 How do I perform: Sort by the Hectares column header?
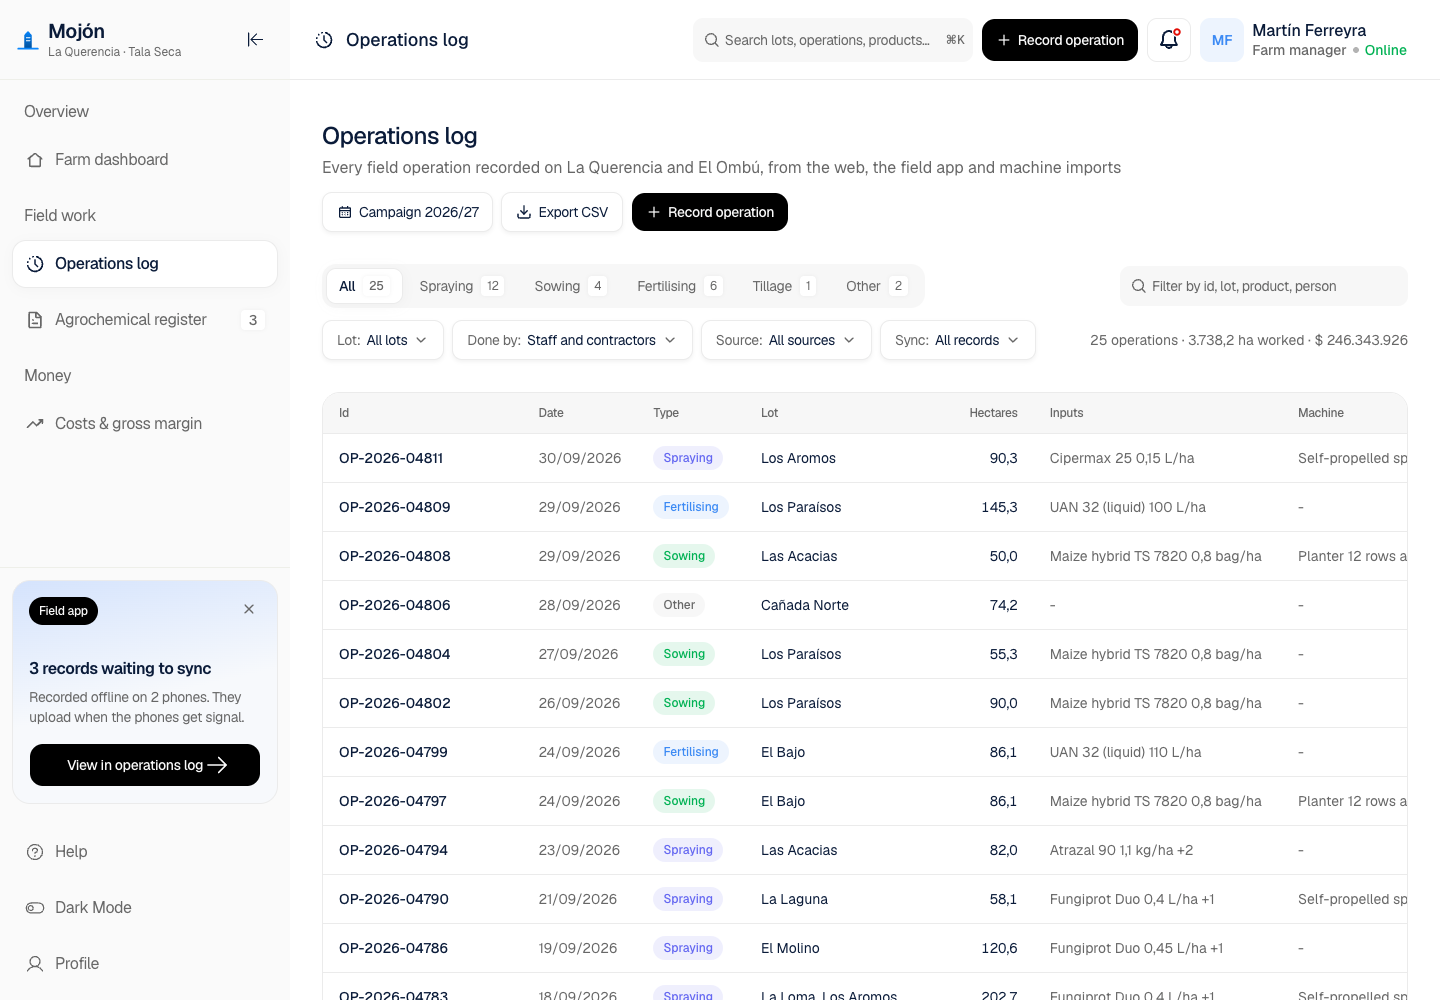click(x=993, y=413)
